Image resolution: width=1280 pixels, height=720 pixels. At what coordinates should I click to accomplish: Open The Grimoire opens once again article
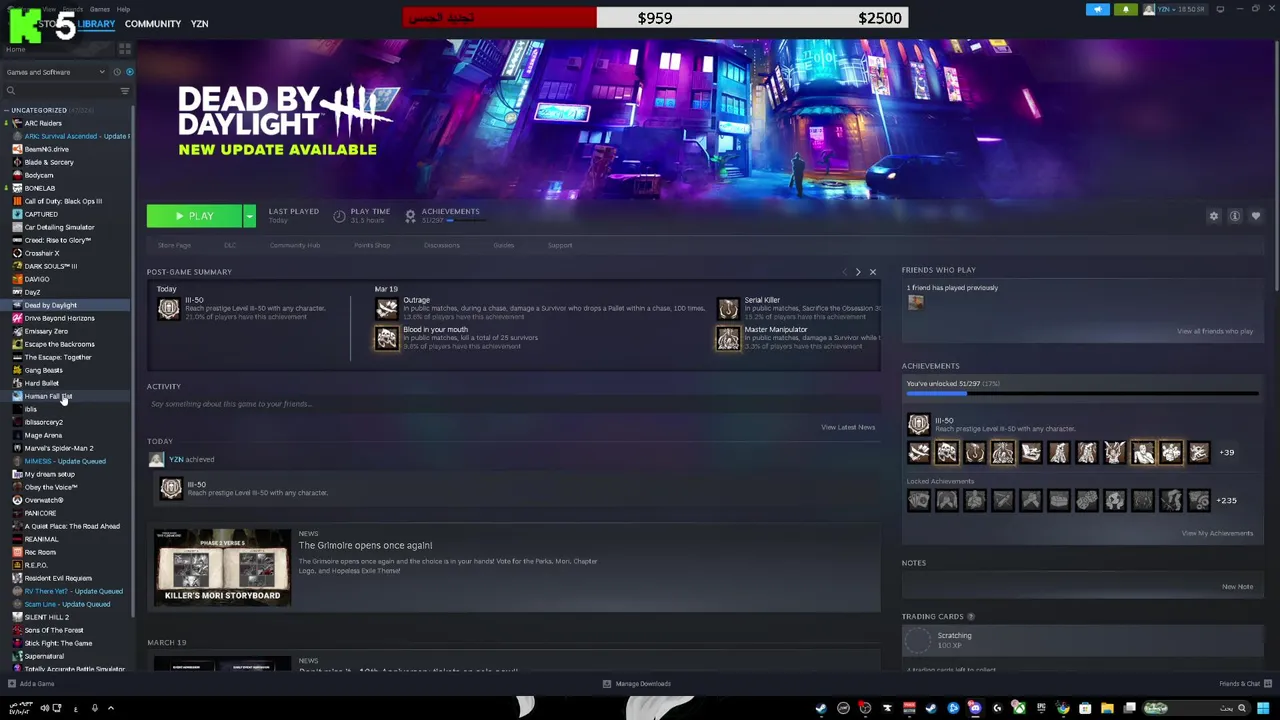pyautogui.click(x=365, y=545)
